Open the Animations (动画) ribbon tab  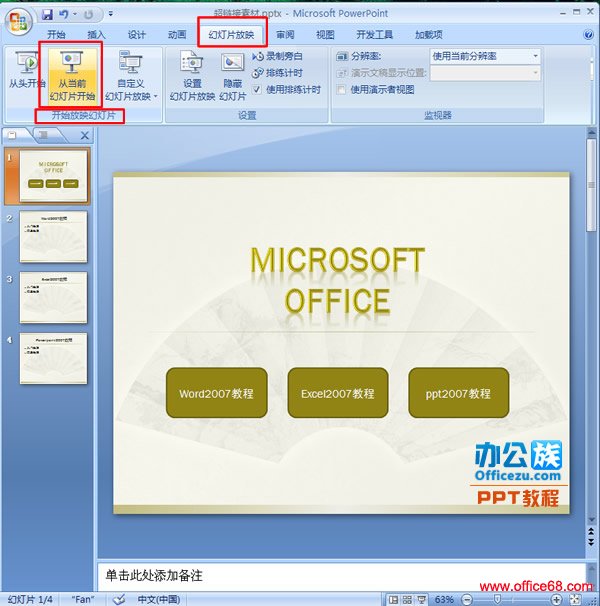pos(177,35)
